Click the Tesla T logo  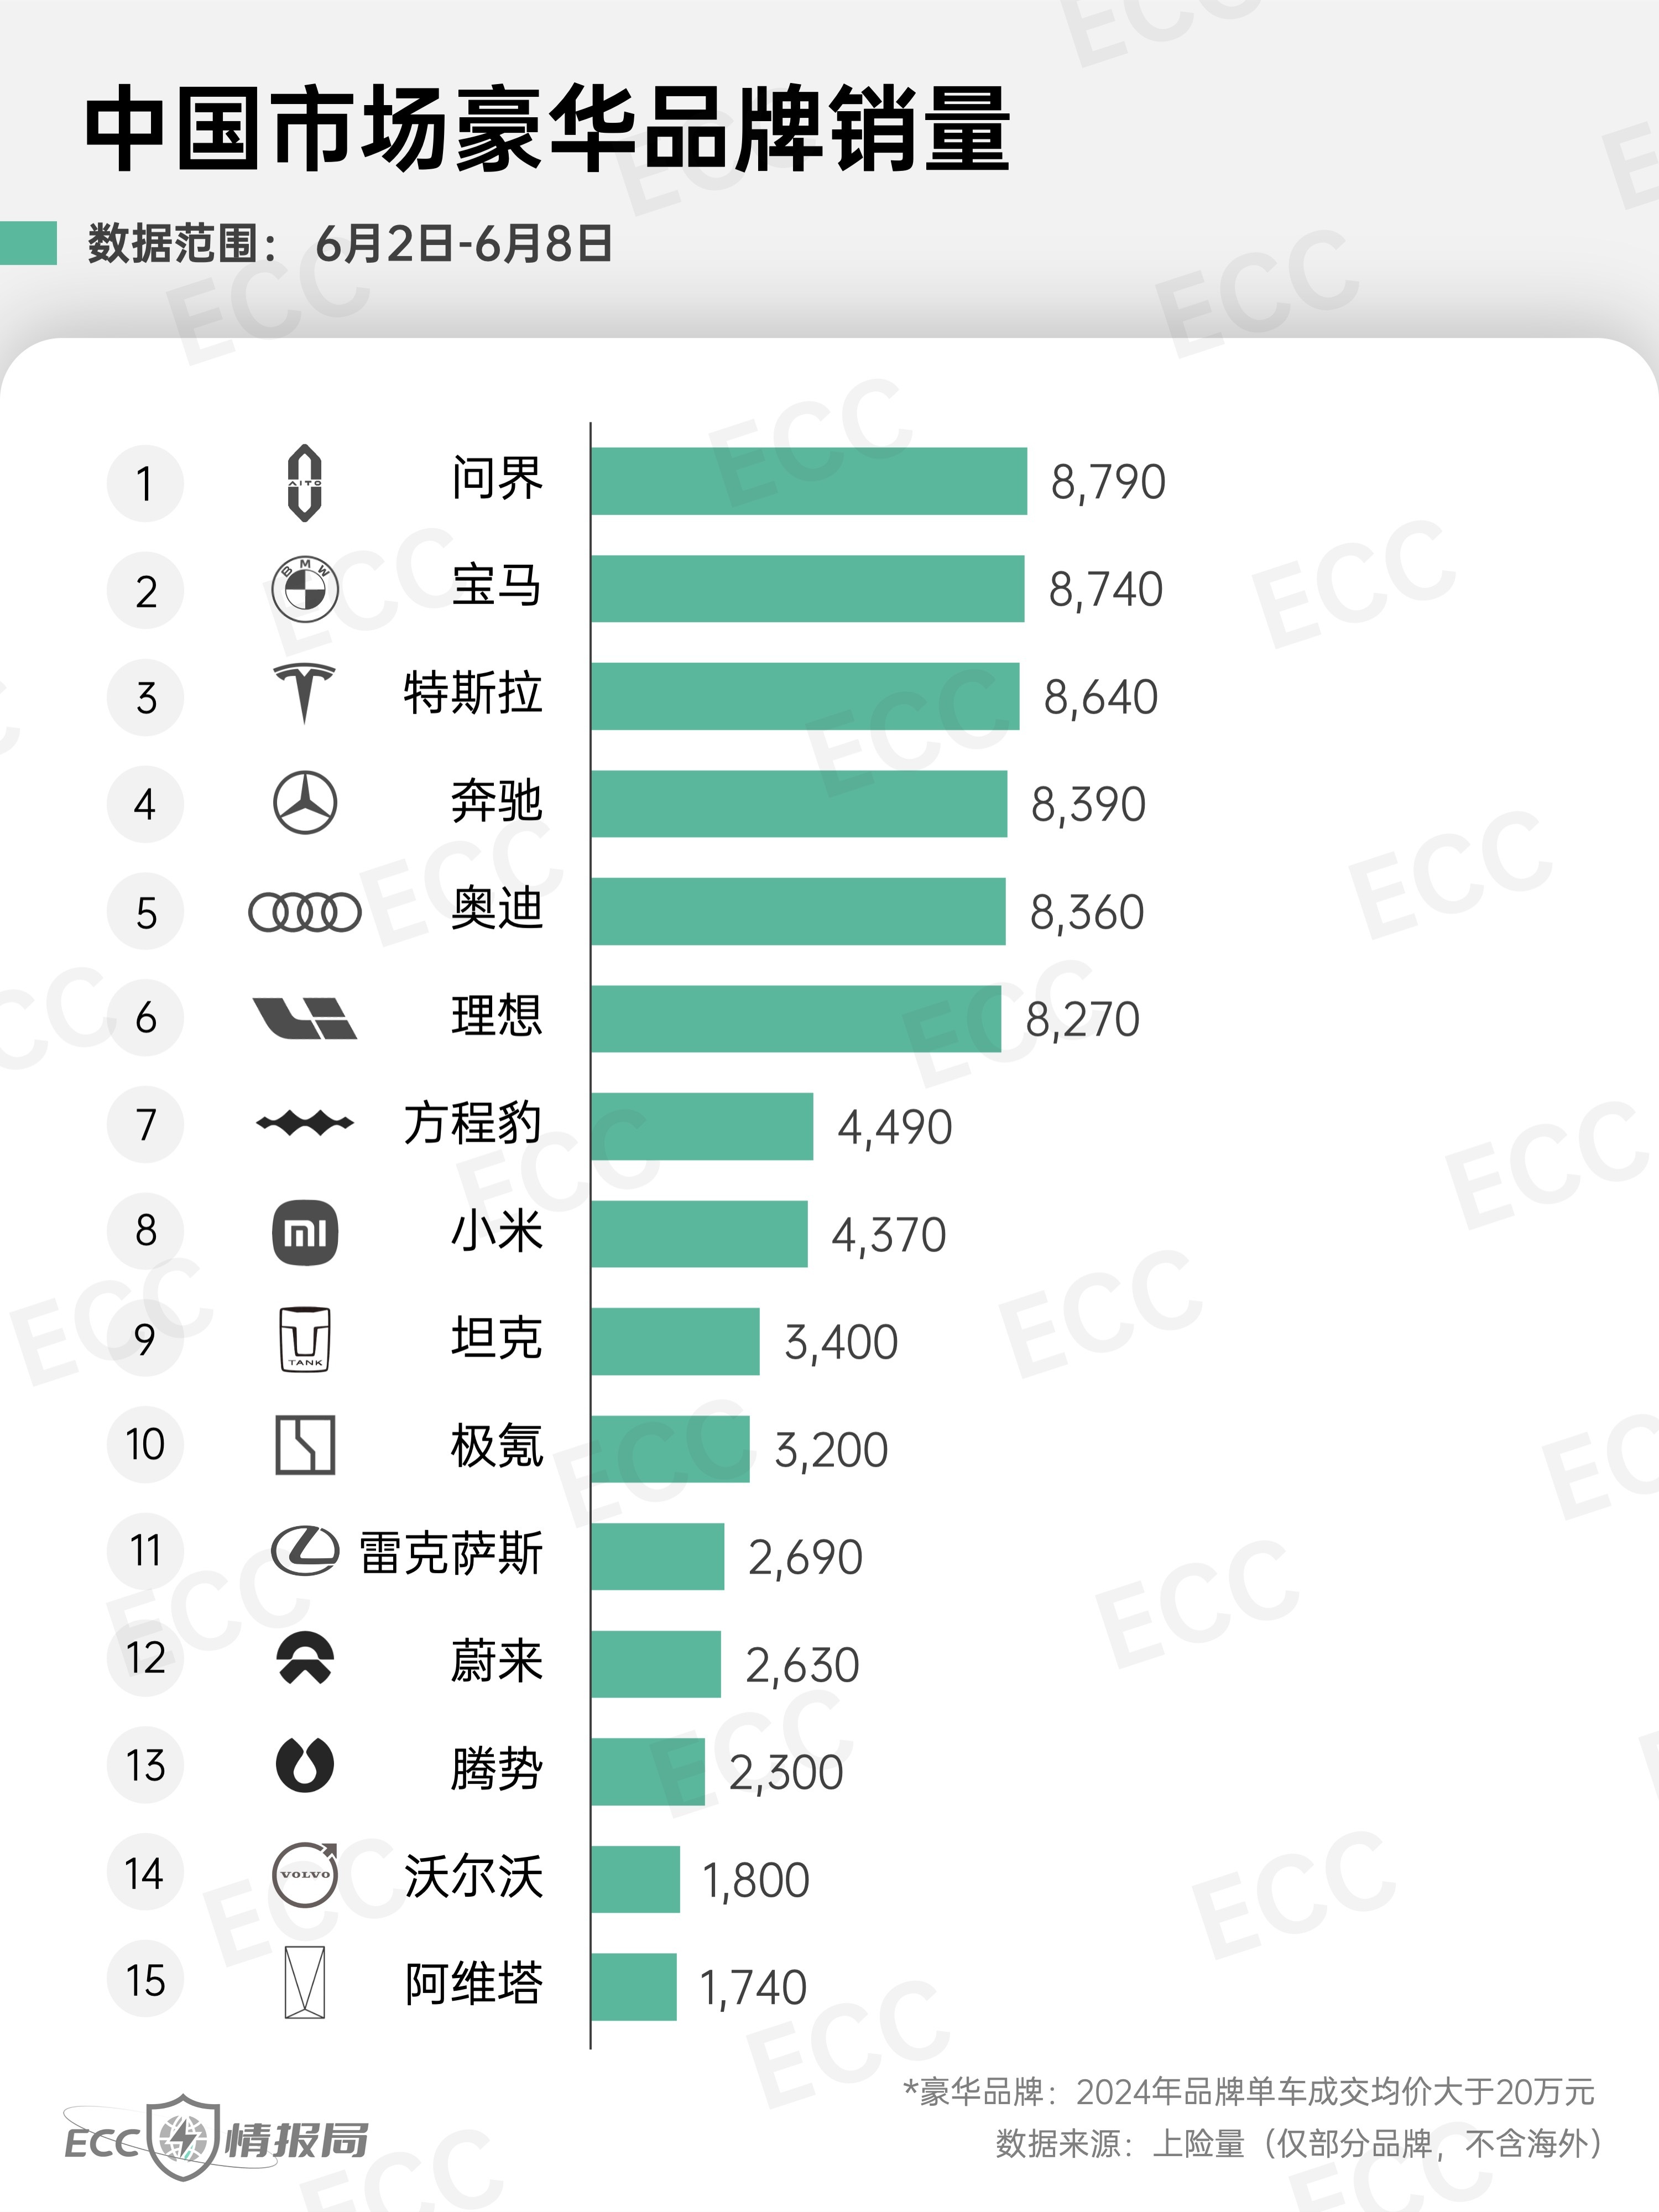pos(305,693)
